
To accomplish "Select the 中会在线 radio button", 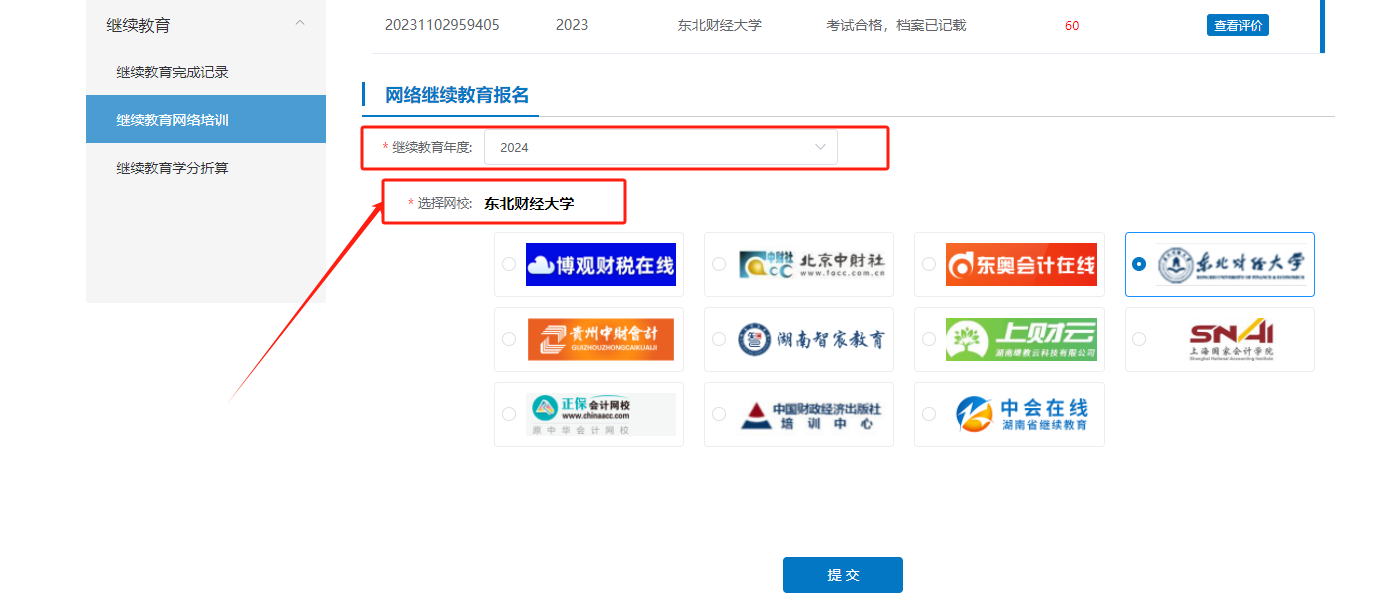I will [x=929, y=414].
